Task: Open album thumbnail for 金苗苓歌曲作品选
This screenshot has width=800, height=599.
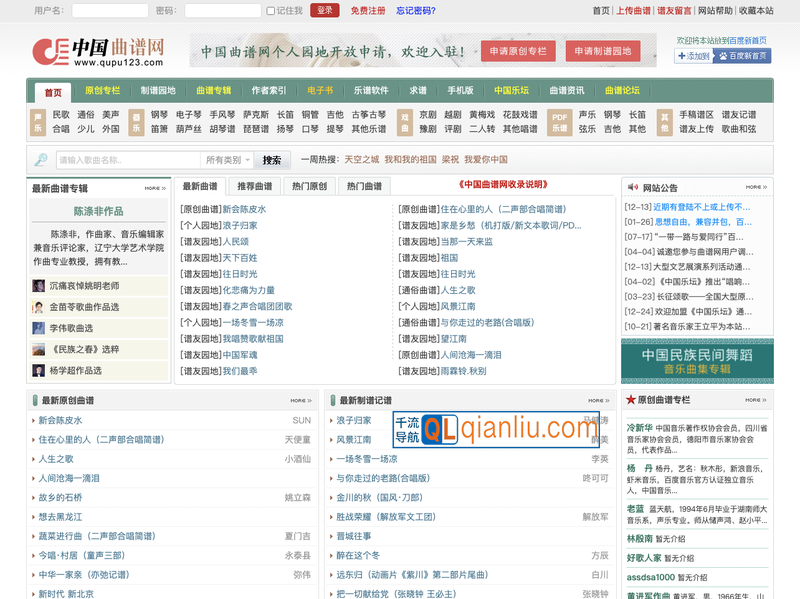Action: coord(38,307)
